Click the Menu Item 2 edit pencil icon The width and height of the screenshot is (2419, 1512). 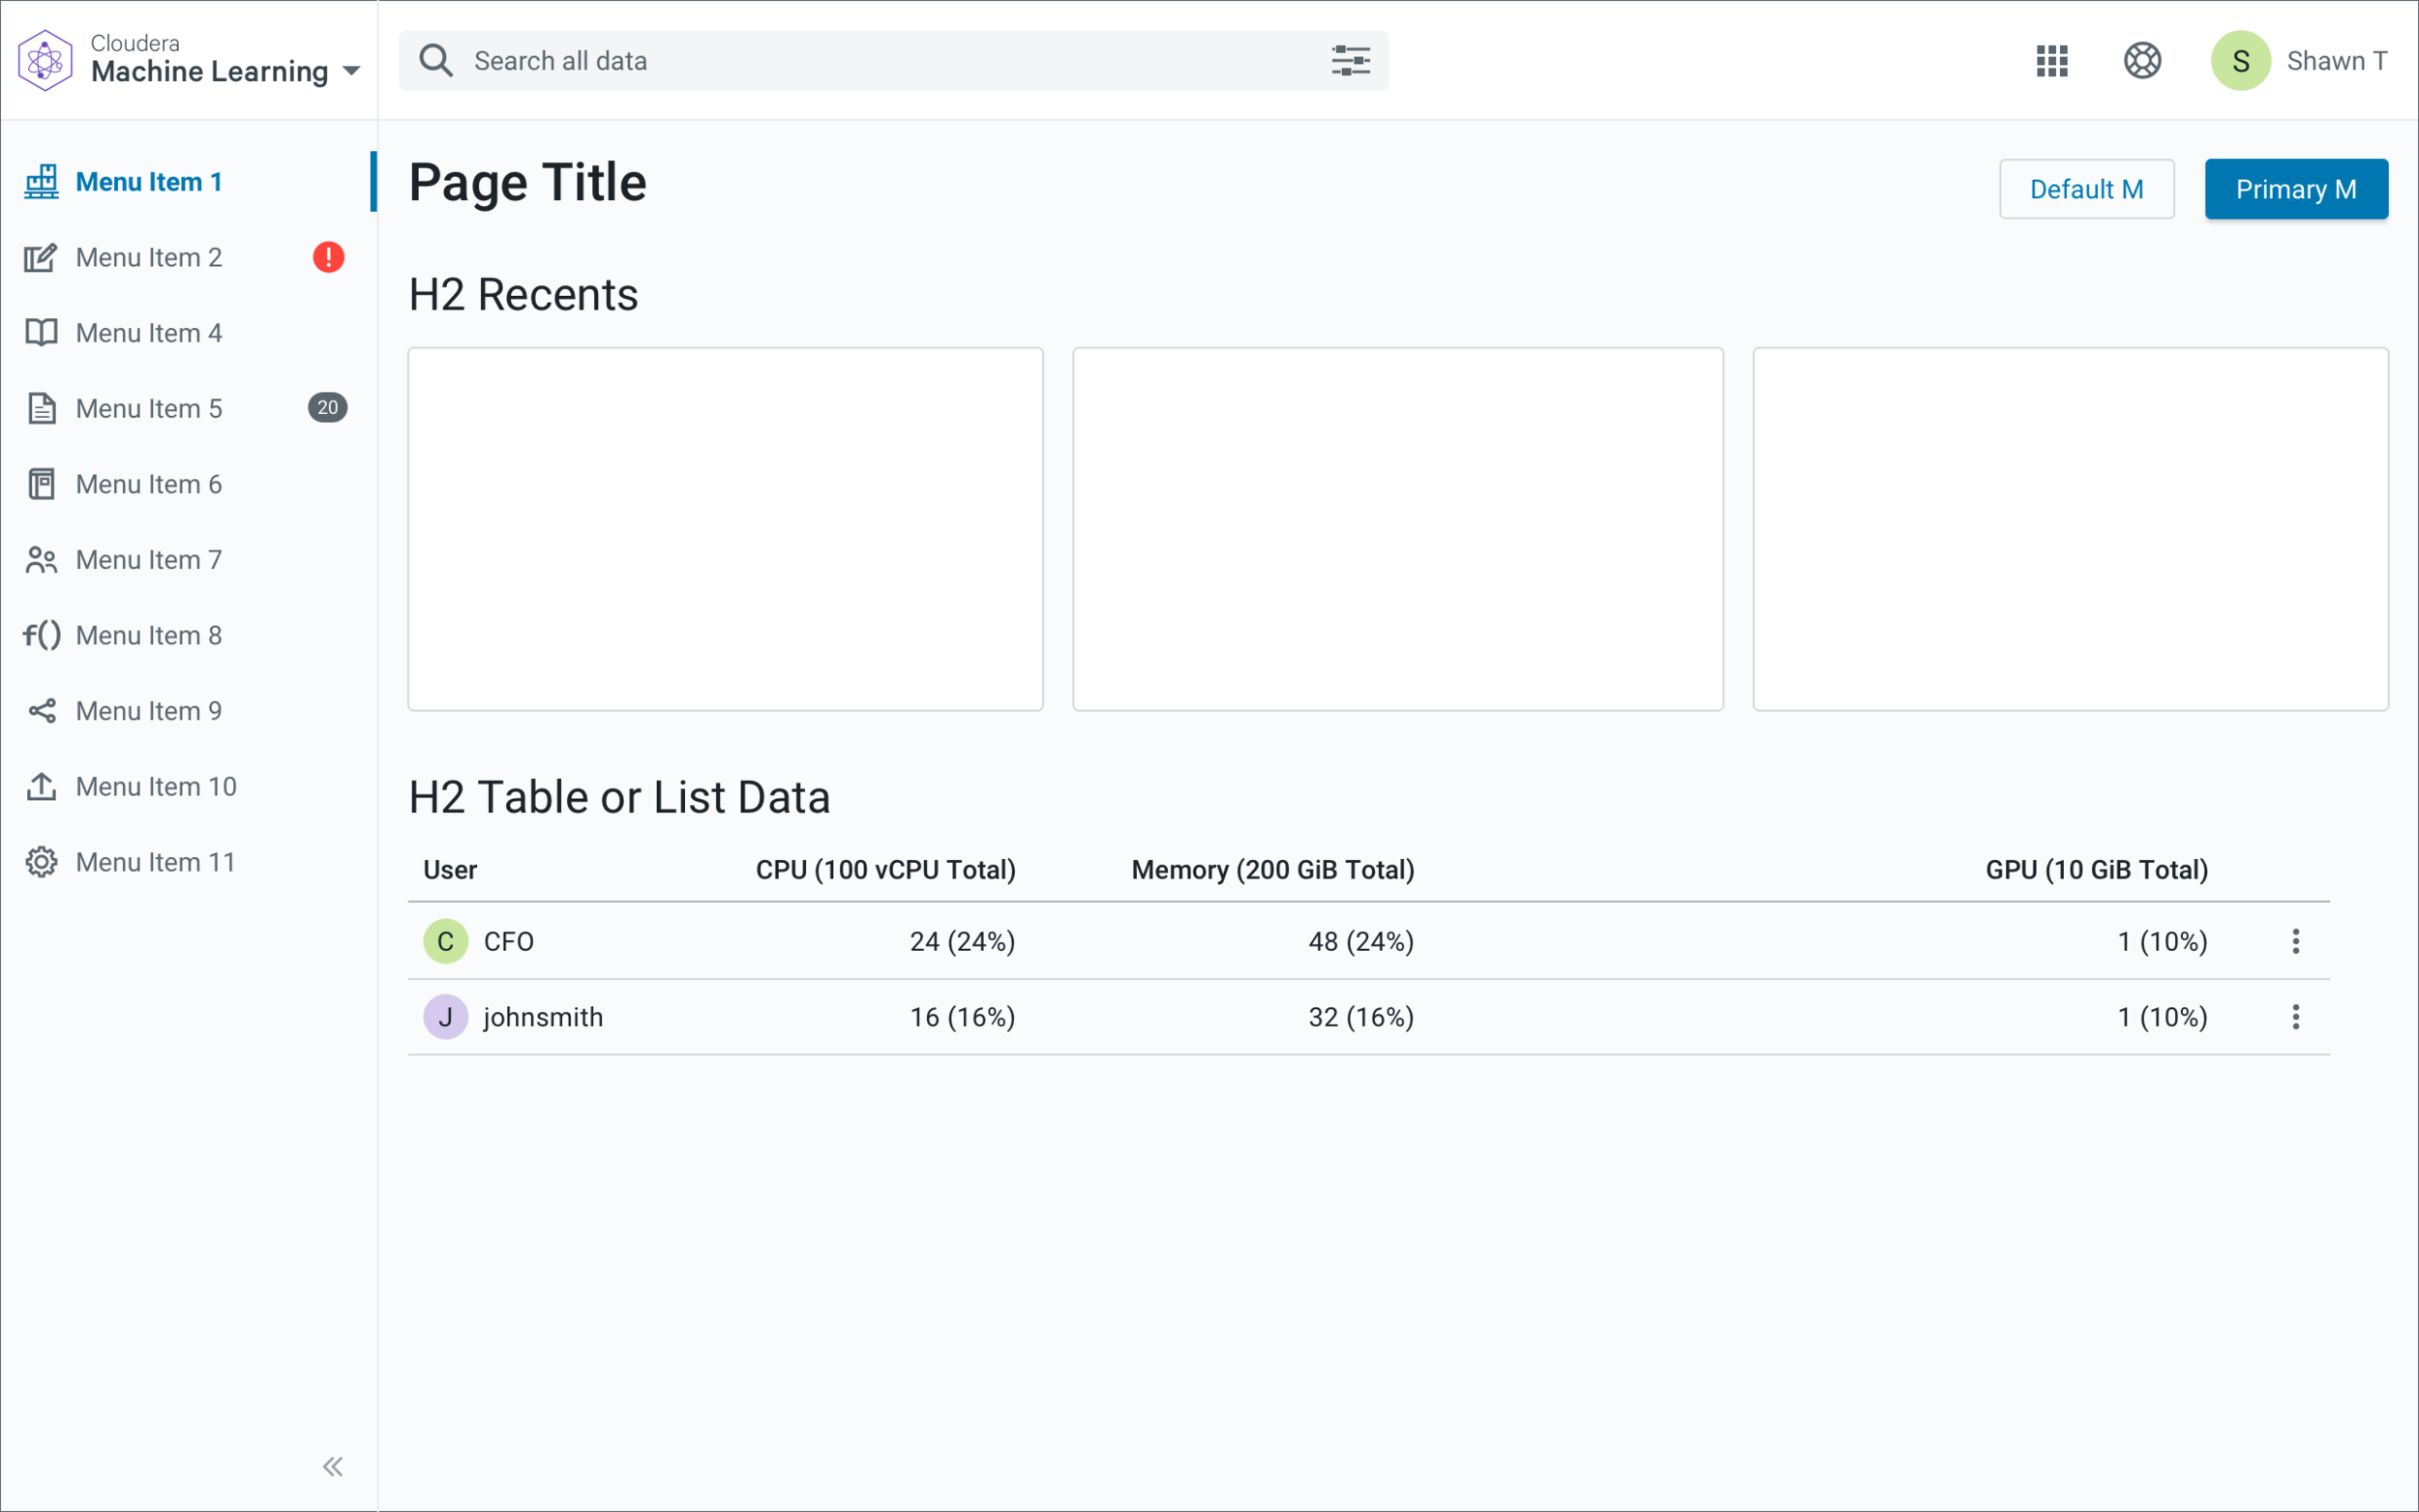[41, 257]
